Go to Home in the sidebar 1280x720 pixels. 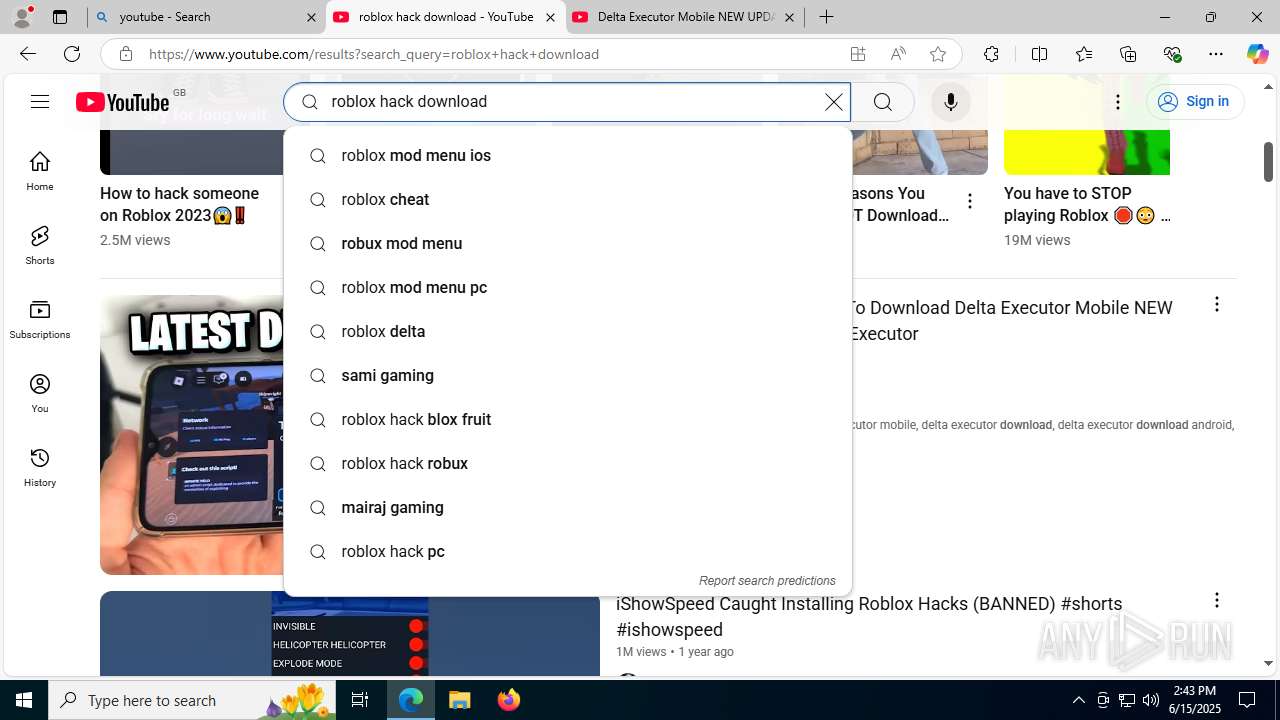(40, 171)
